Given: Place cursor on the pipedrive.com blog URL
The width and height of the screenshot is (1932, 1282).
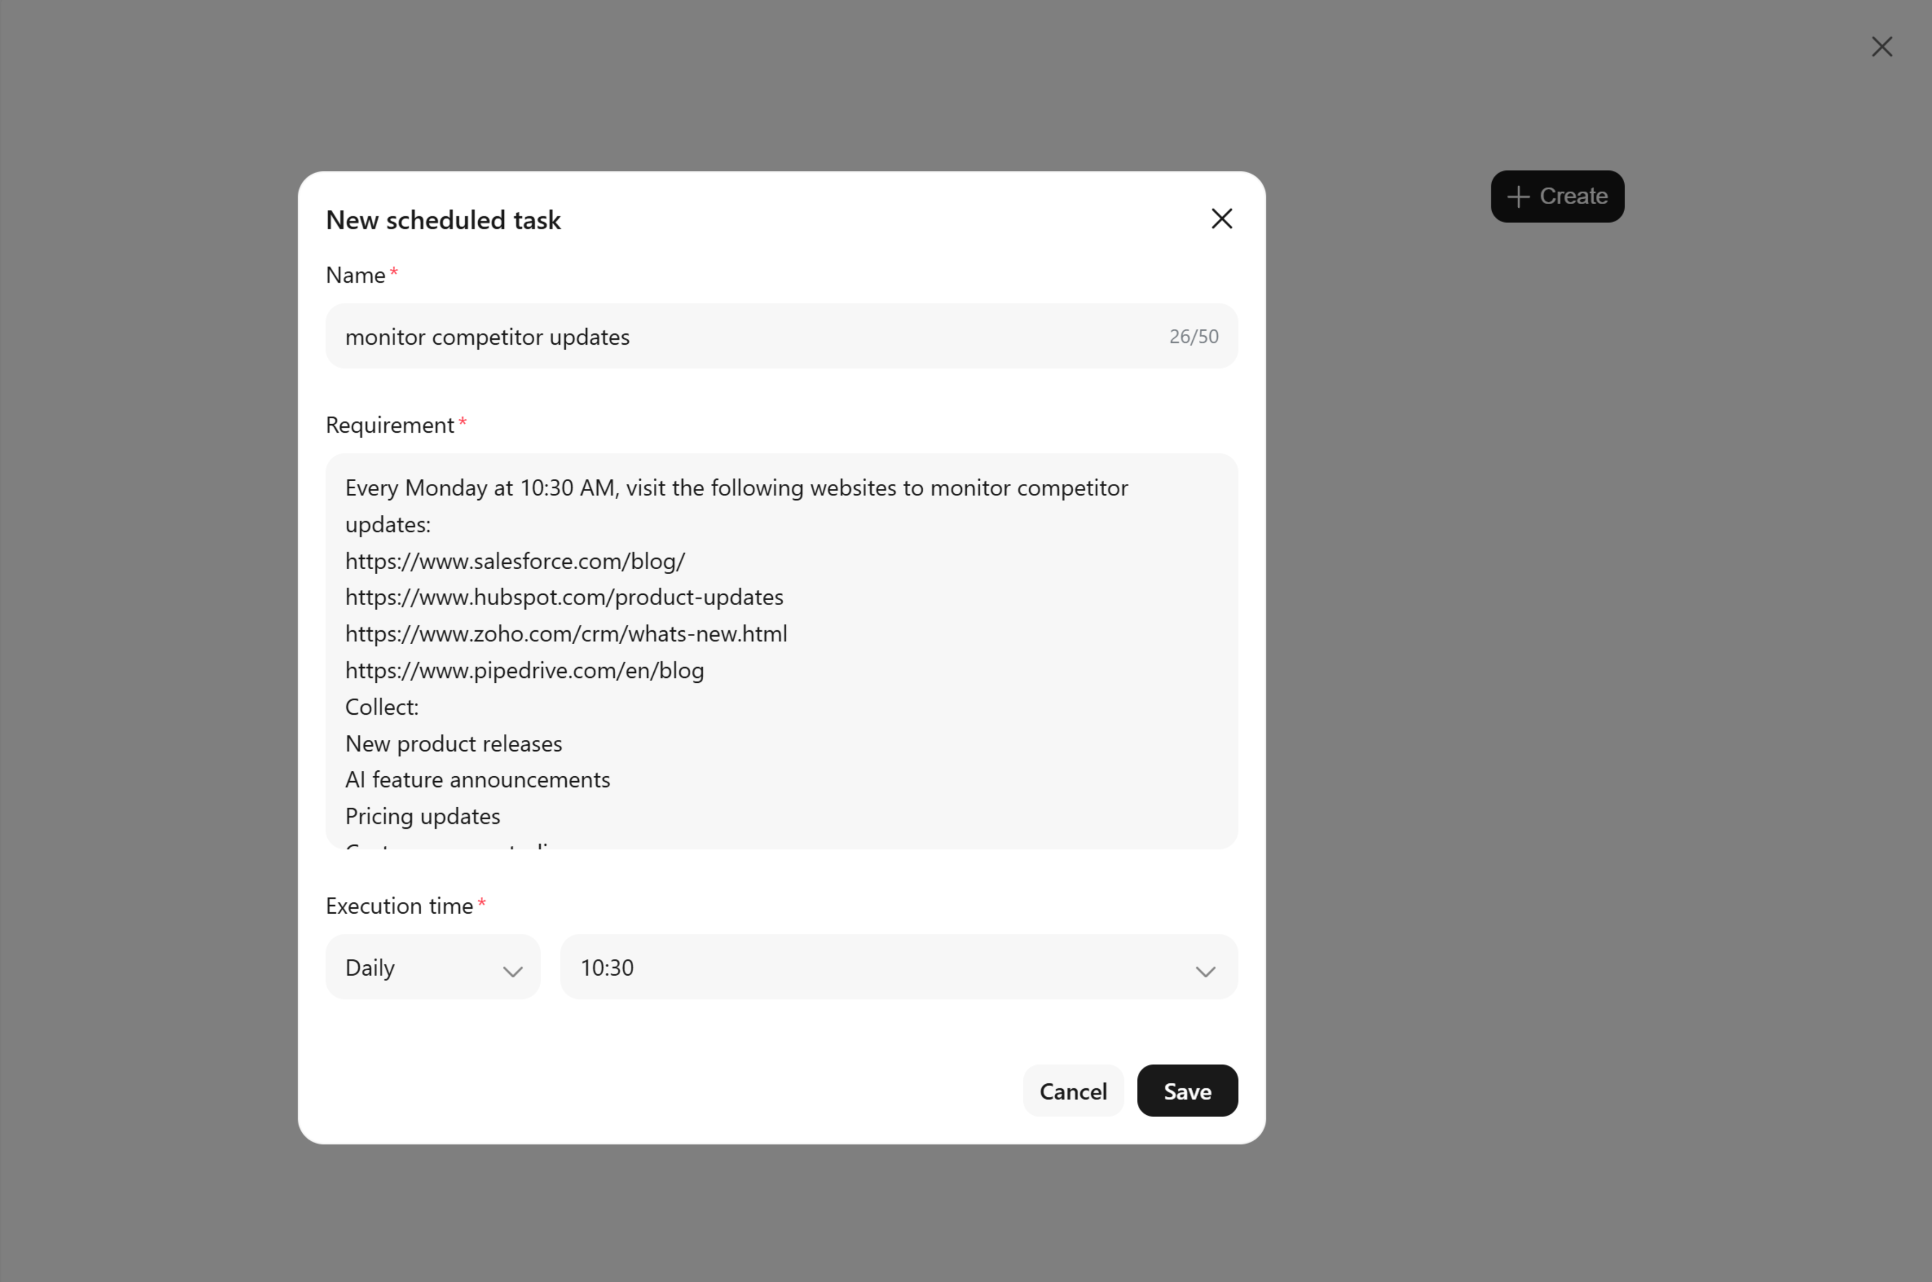Looking at the screenshot, I should click(x=524, y=670).
